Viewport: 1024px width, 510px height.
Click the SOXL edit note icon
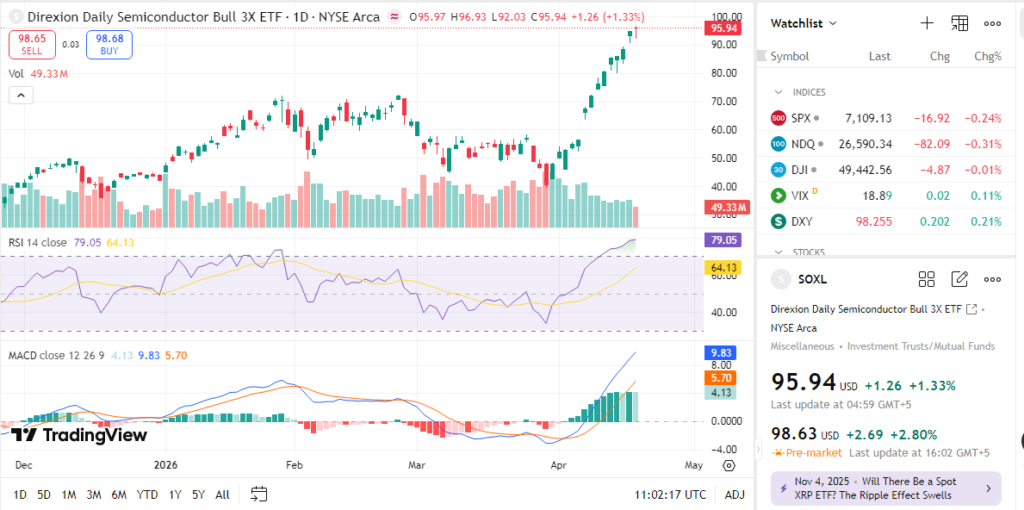(959, 279)
